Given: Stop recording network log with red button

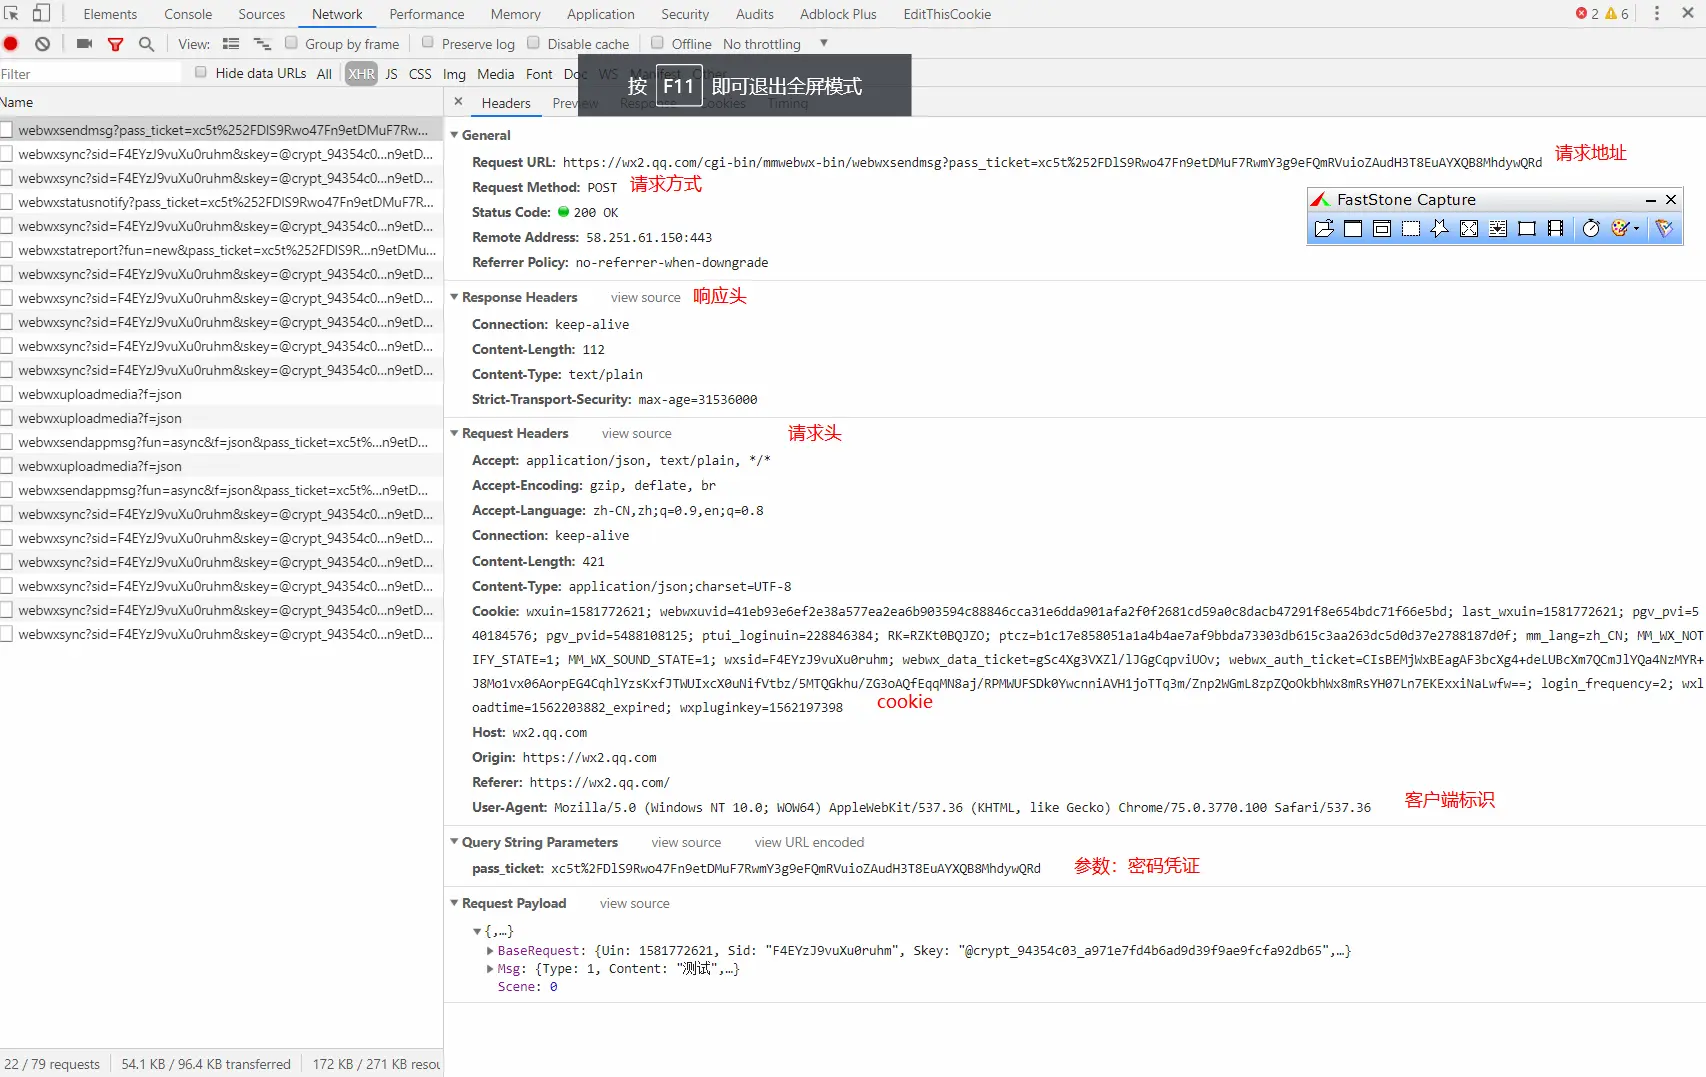Looking at the screenshot, I should pos(11,44).
